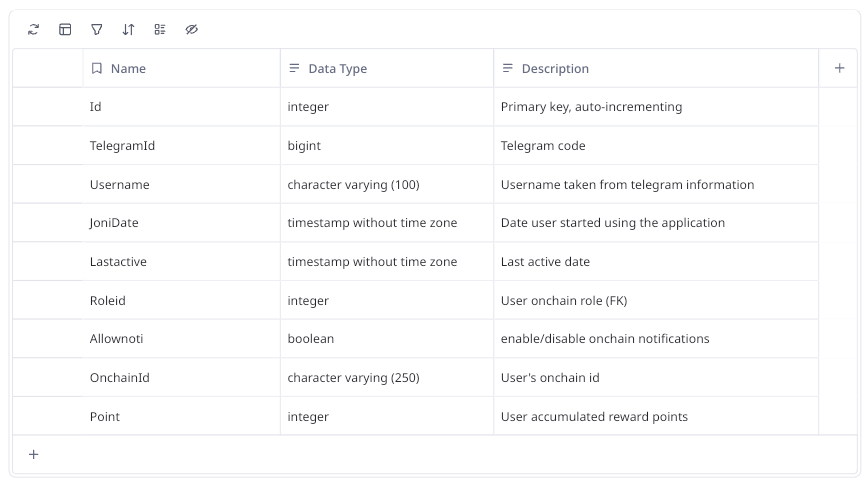Click the group-by list icon

160,30
